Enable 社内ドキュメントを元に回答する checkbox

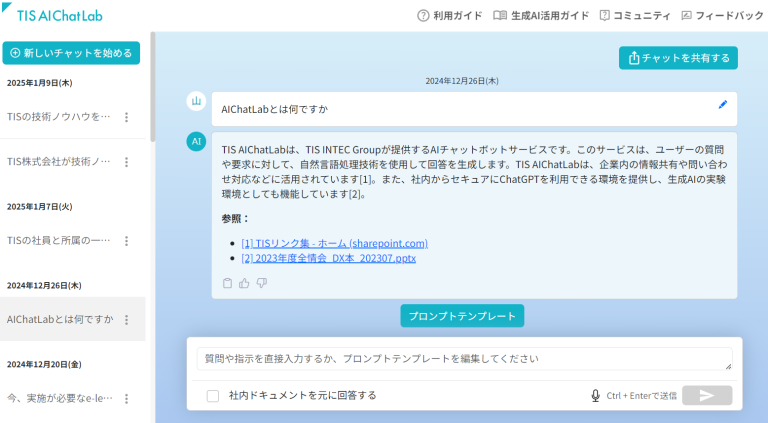(x=213, y=395)
